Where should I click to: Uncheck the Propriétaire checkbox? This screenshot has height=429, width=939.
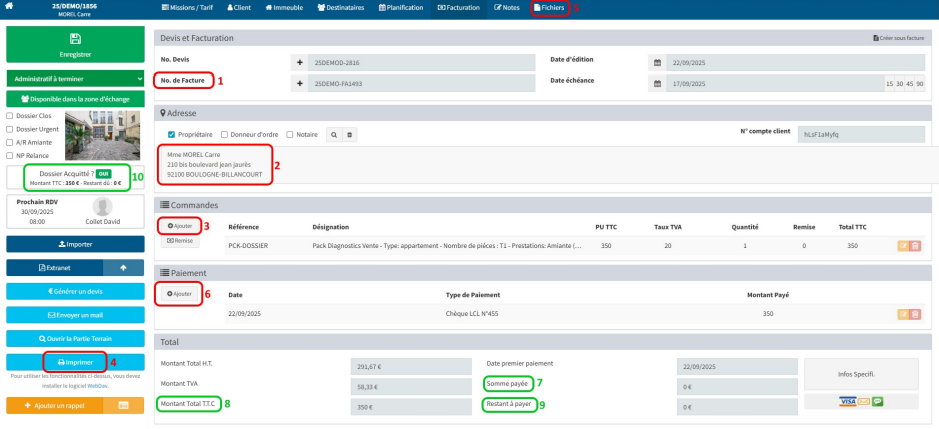172,134
